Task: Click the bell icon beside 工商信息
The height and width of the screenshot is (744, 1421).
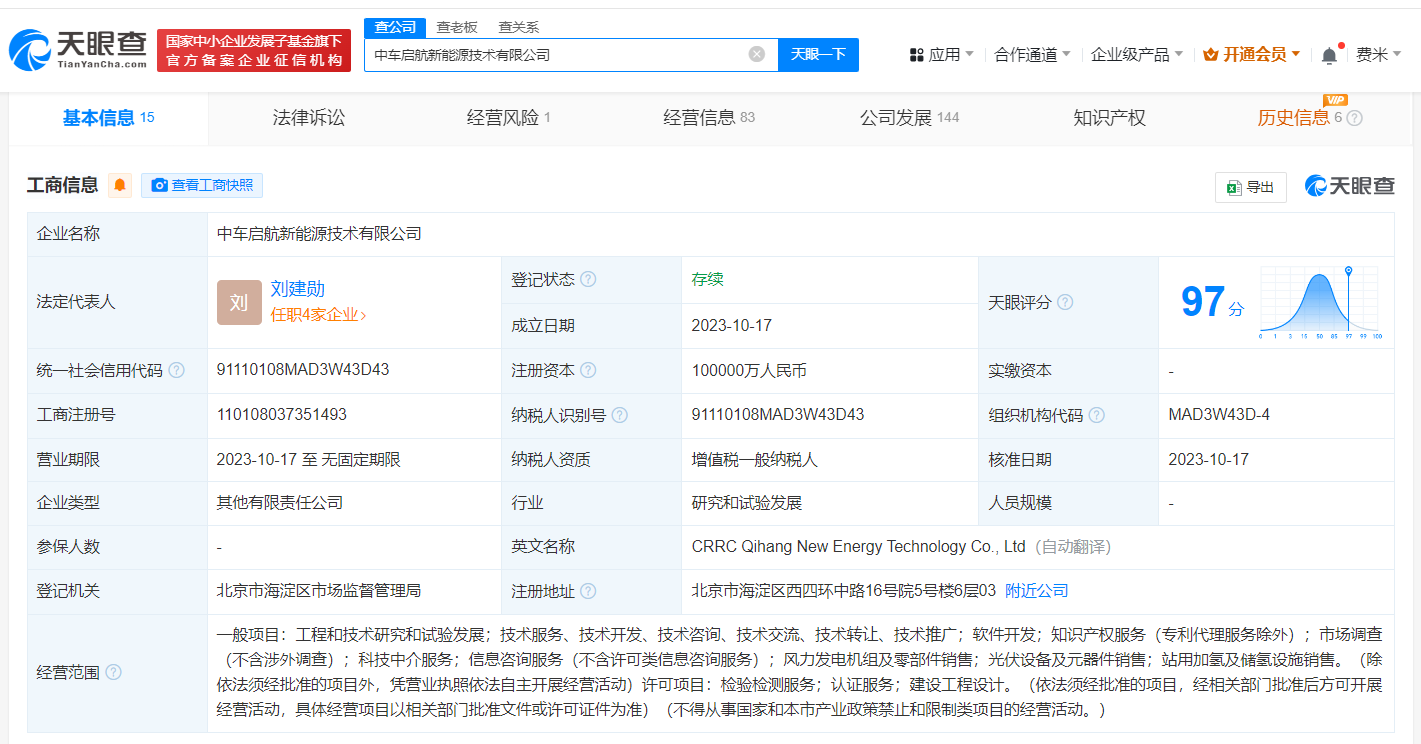Action: (x=119, y=186)
